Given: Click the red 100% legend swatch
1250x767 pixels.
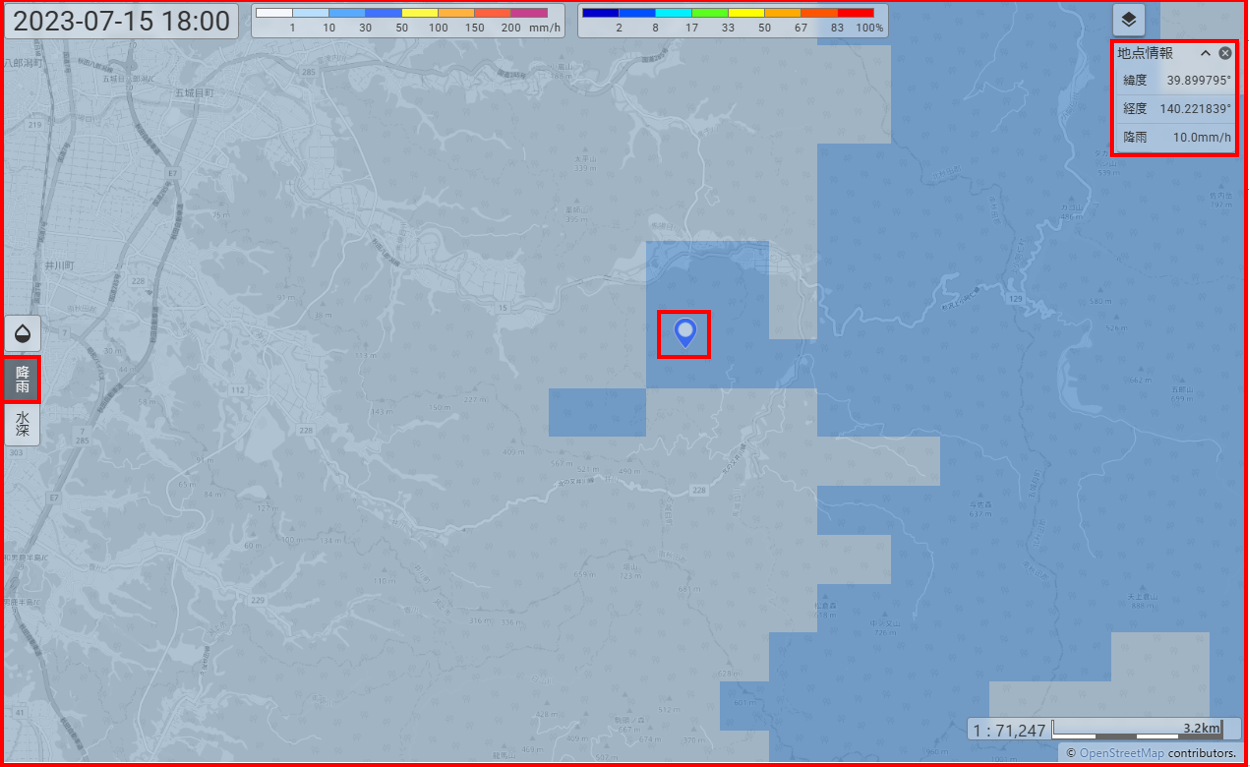Looking at the screenshot, I should click(855, 13).
